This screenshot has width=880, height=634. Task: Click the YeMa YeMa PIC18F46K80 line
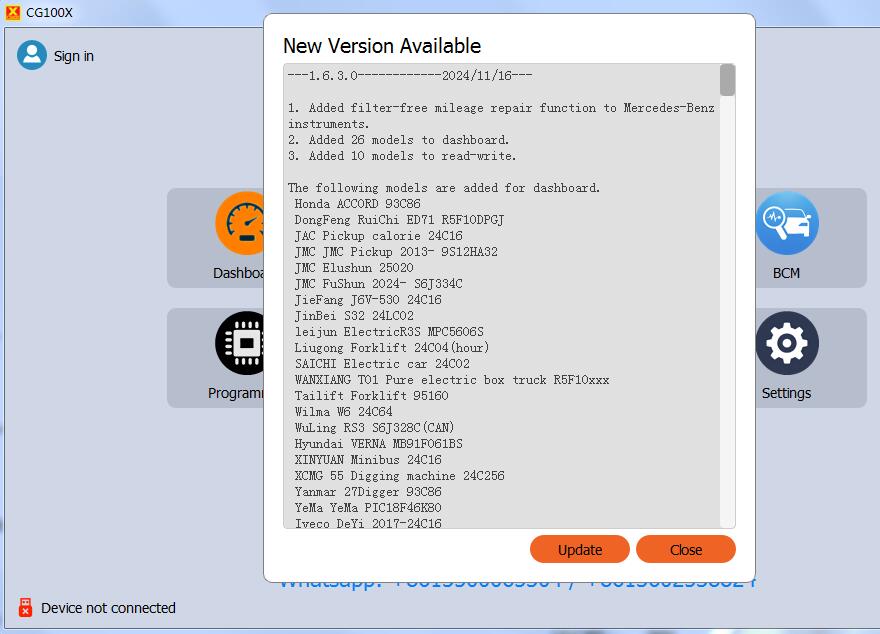(368, 508)
